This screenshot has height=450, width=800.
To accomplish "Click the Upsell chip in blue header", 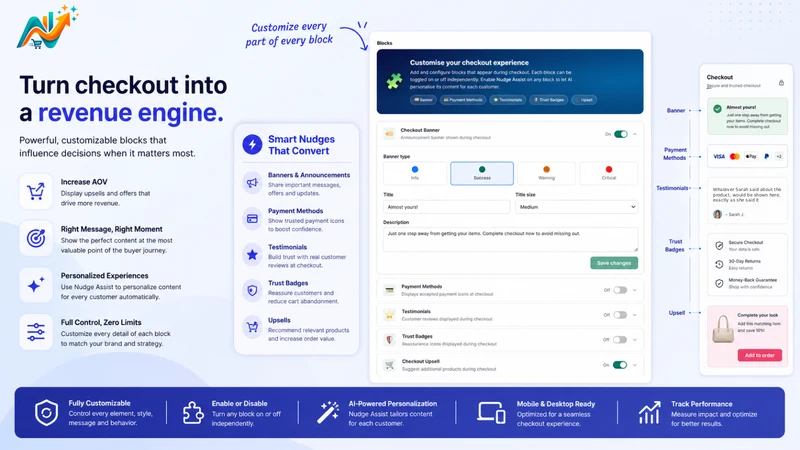I will point(584,99).
